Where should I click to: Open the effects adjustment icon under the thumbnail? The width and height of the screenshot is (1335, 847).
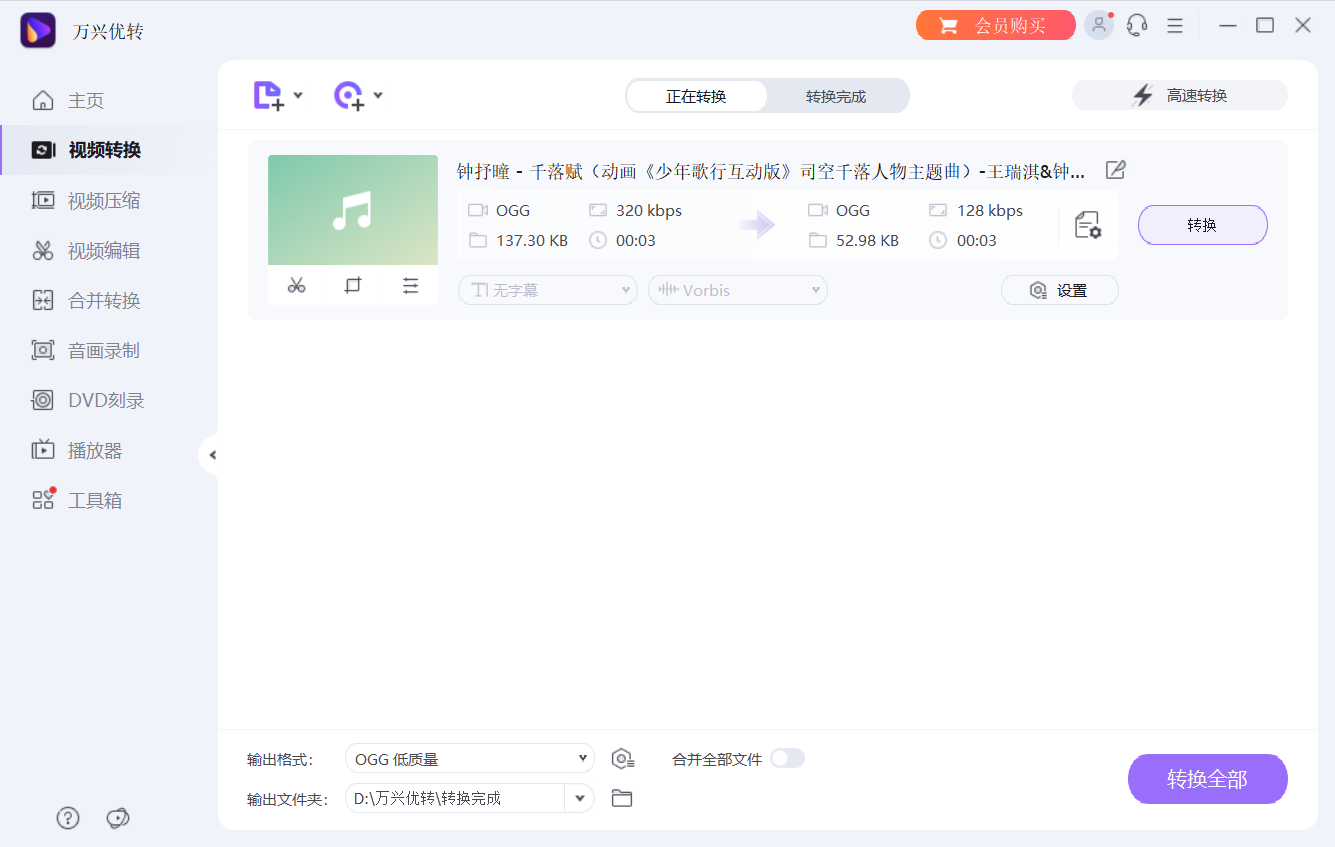(410, 285)
